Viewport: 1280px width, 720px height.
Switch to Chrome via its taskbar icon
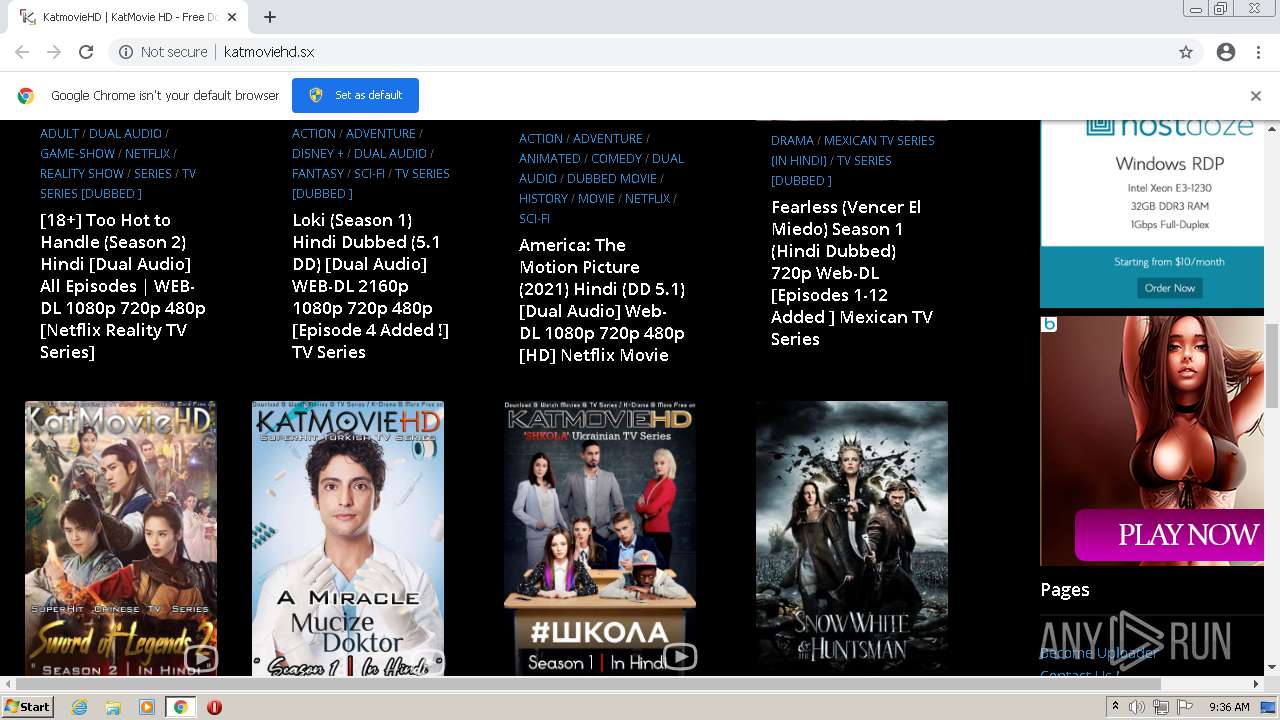coord(181,707)
